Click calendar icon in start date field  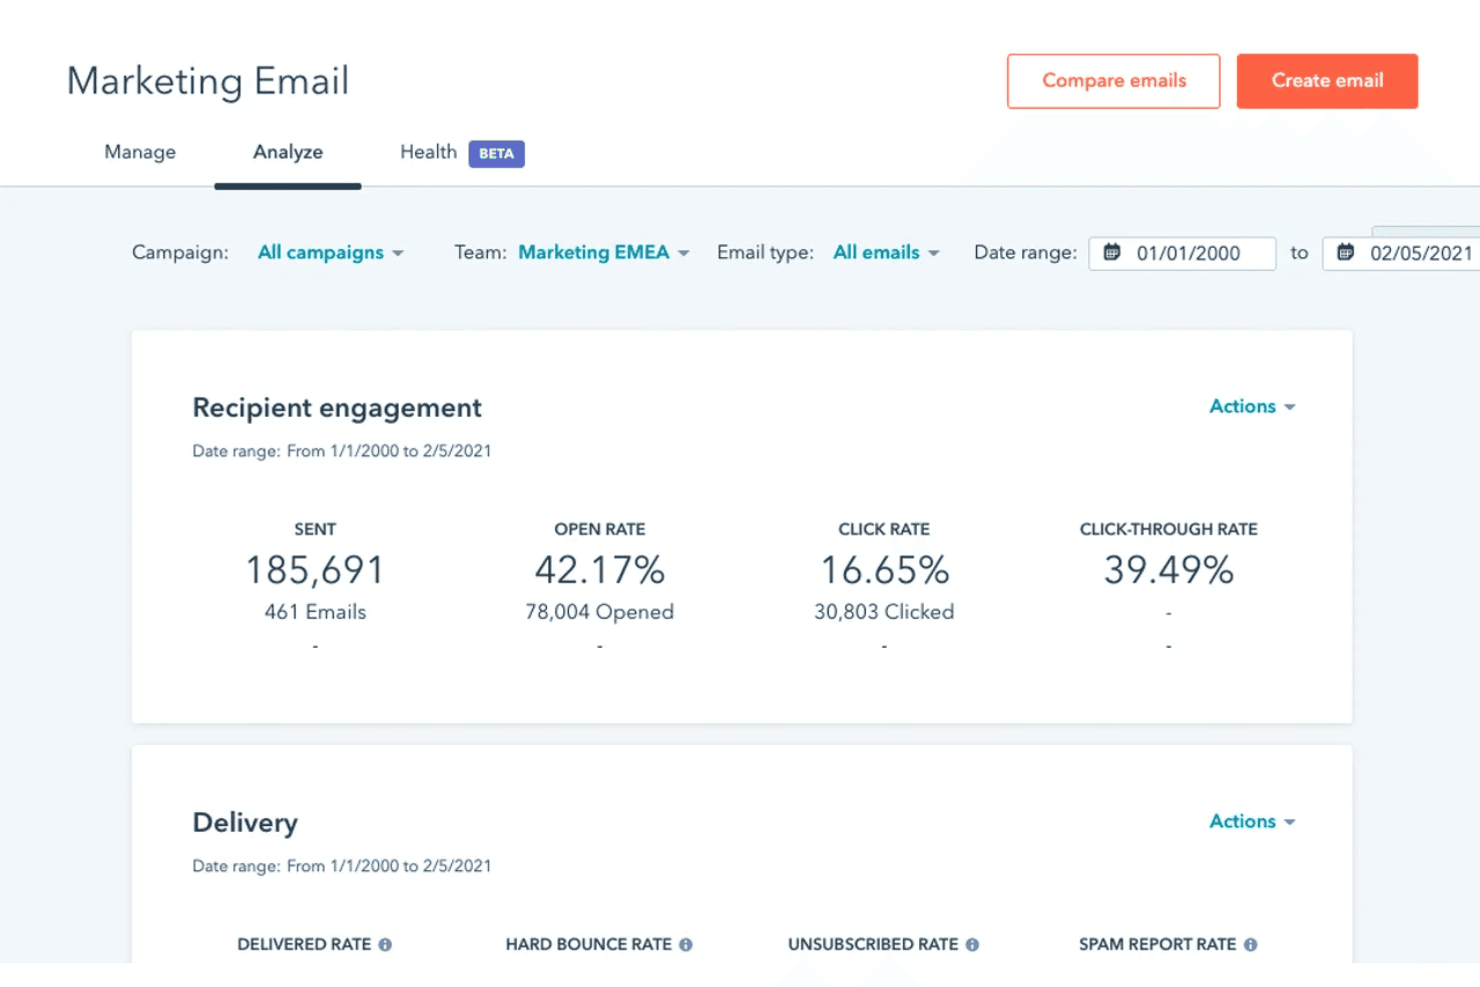pyautogui.click(x=1111, y=252)
